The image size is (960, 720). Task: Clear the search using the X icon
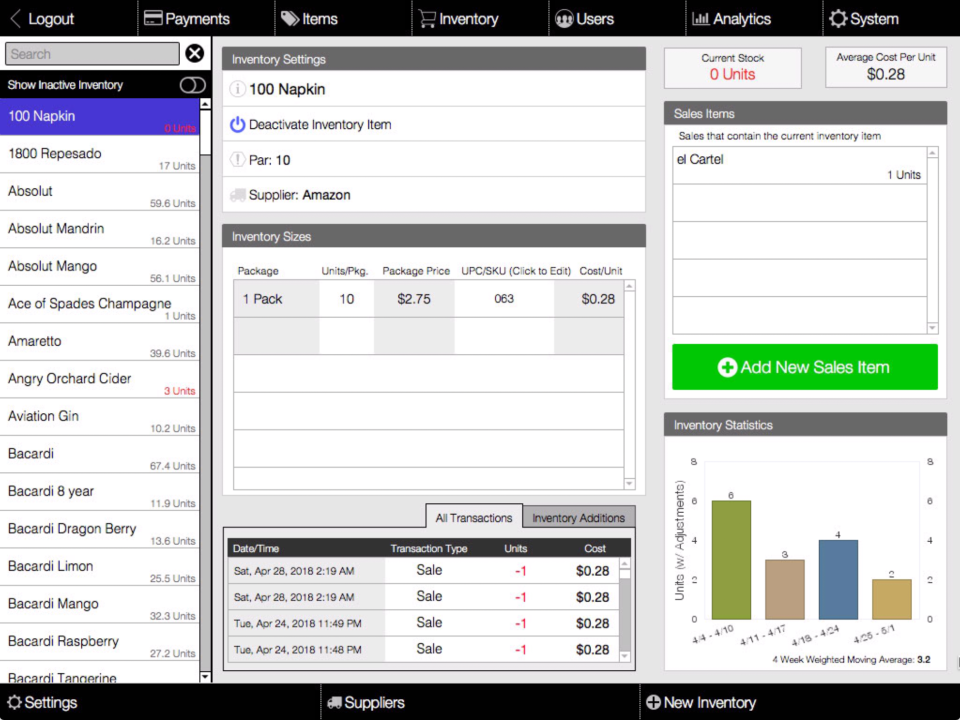pyautogui.click(x=194, y=53)
